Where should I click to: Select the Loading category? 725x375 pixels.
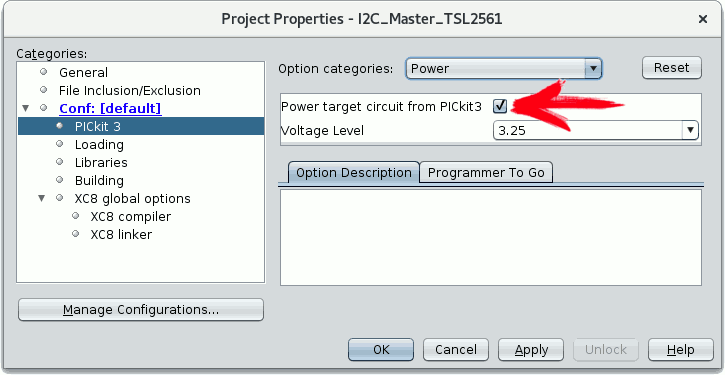pos(99,145)
